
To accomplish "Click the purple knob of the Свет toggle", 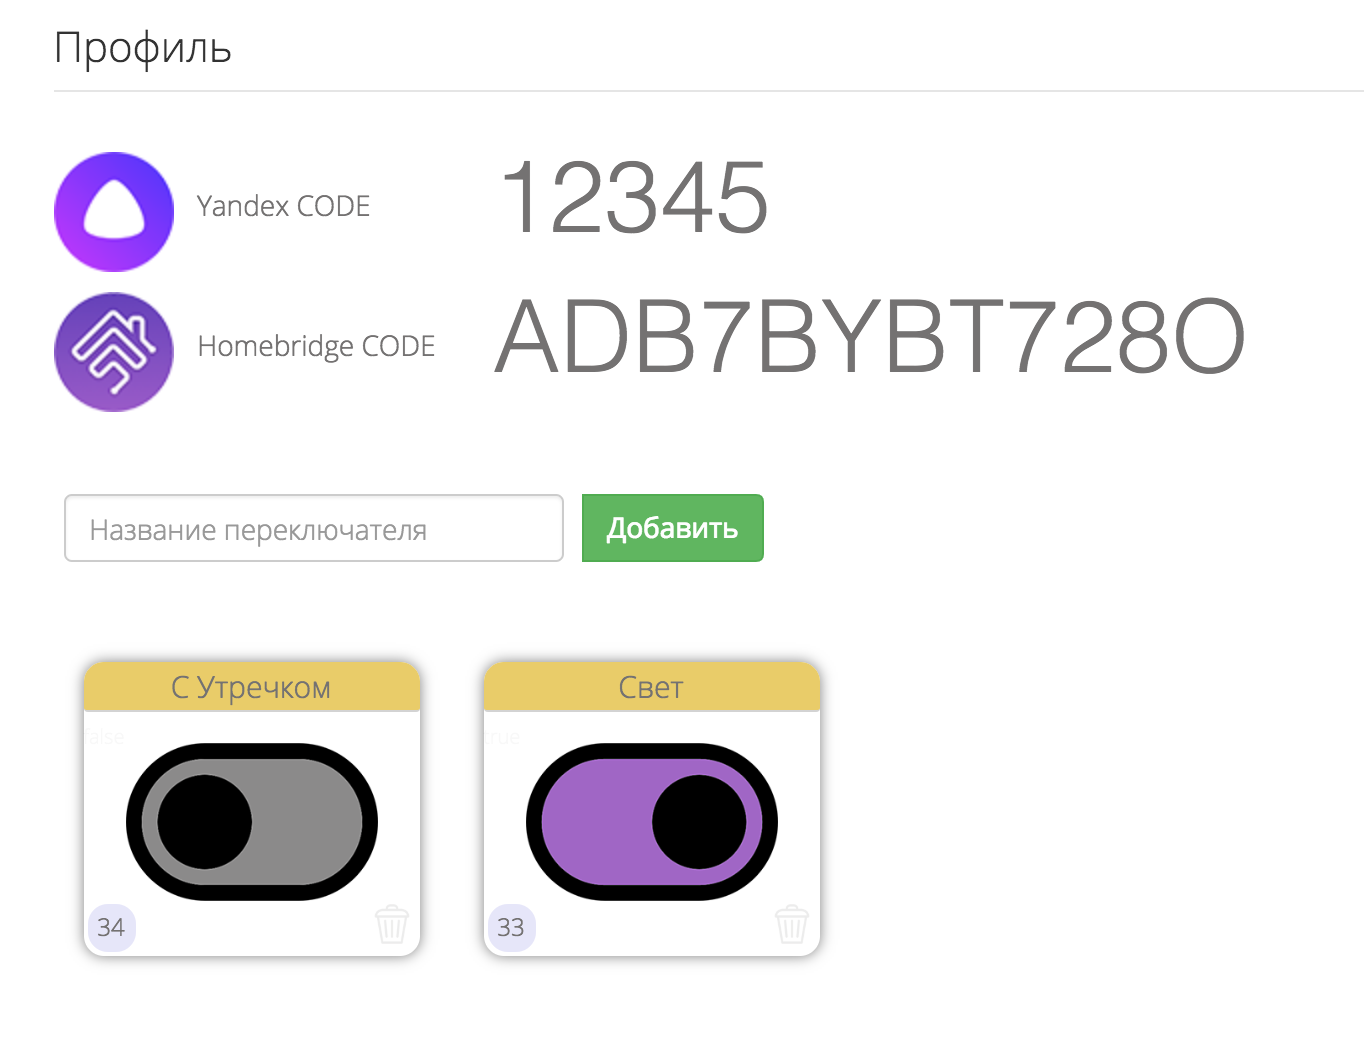I will point(696,821).
